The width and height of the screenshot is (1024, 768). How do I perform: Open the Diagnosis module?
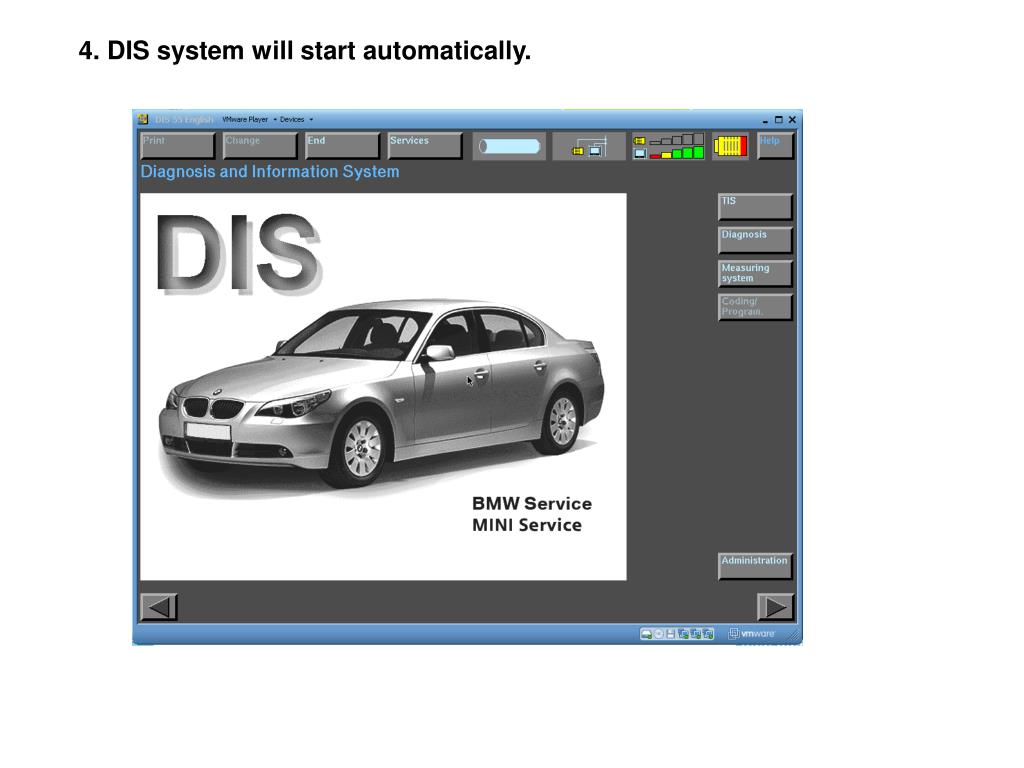click(x=755, y=240)
